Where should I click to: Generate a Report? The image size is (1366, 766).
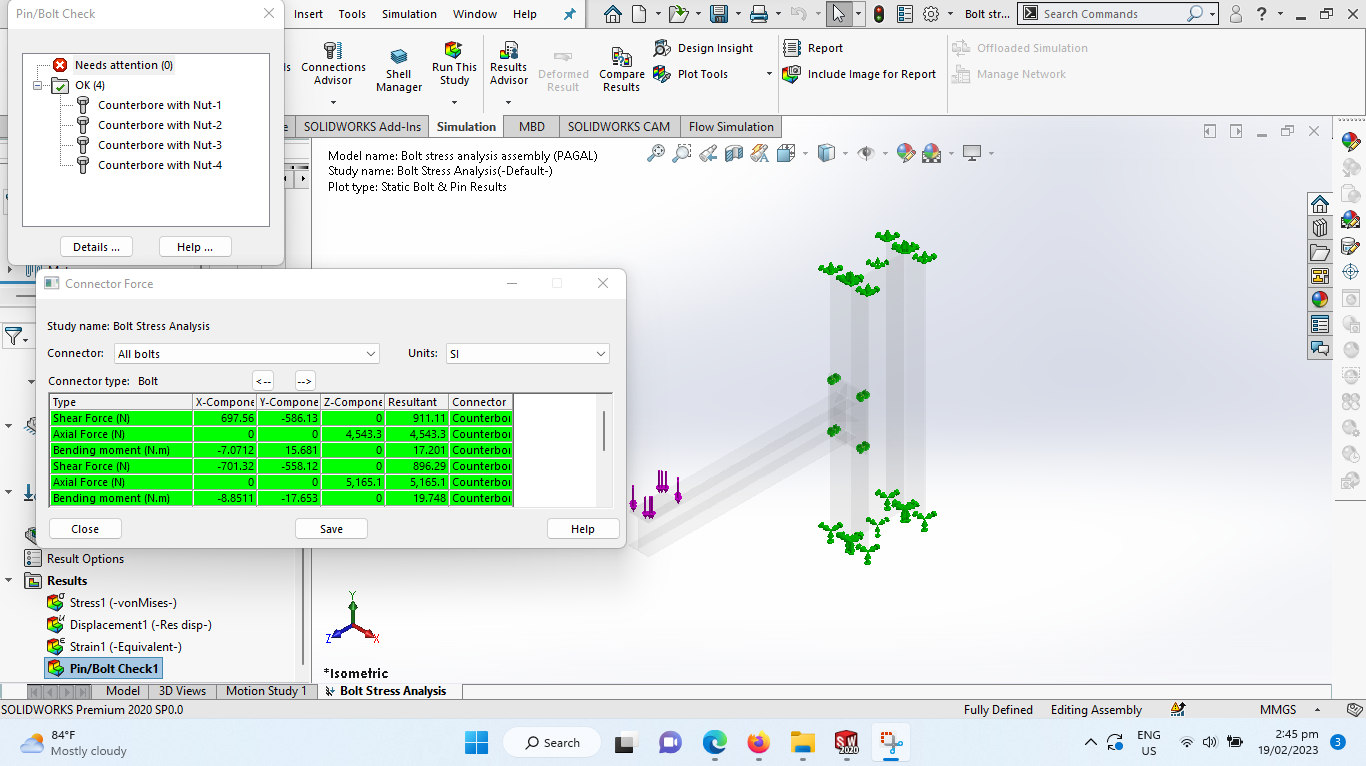pos(813,48)
